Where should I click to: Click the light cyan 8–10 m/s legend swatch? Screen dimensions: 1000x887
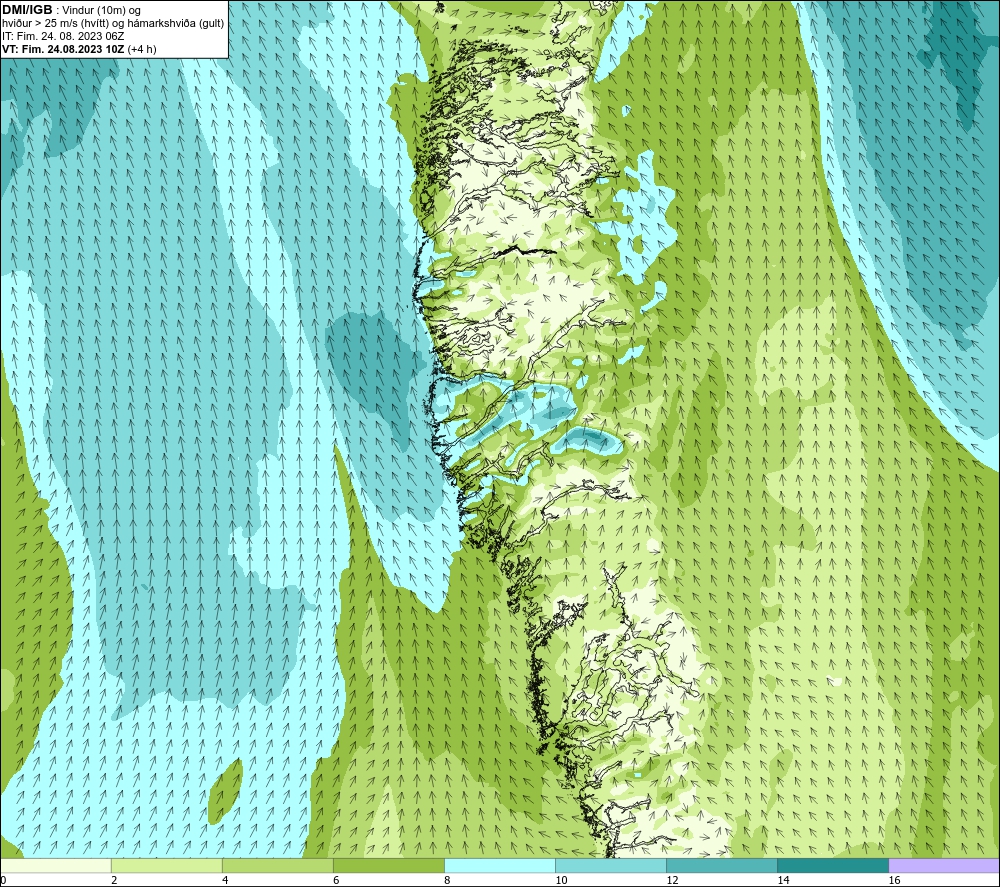click(499, 865)
